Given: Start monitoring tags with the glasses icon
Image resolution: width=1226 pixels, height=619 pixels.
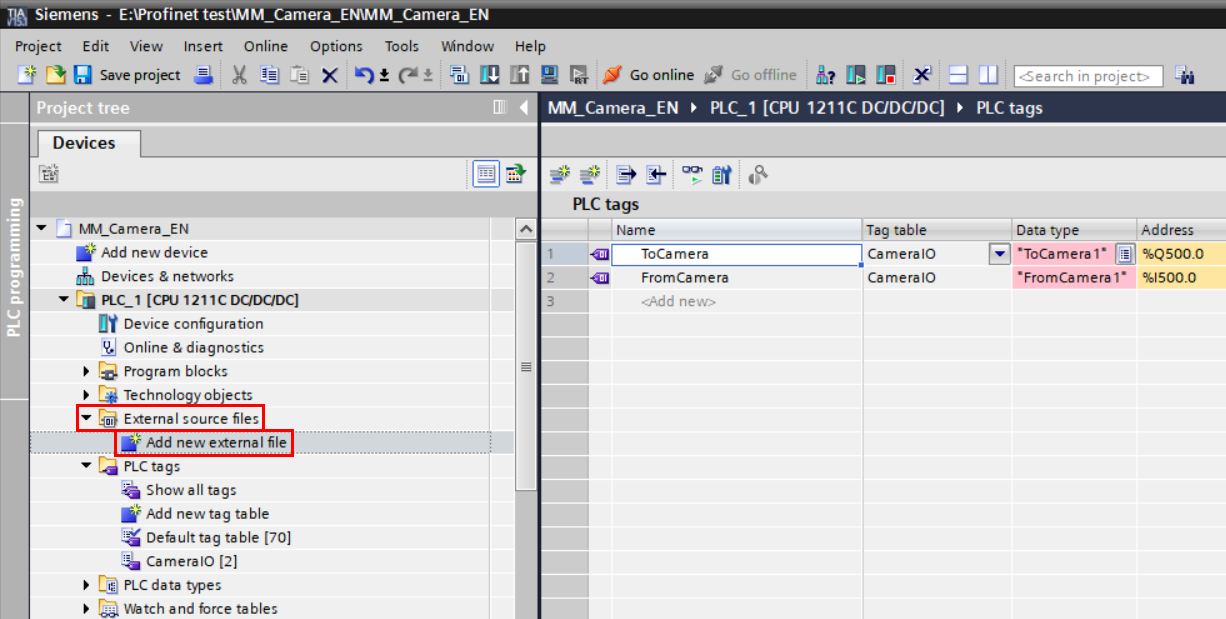Looking at the screenshot, I should [692, 174].
